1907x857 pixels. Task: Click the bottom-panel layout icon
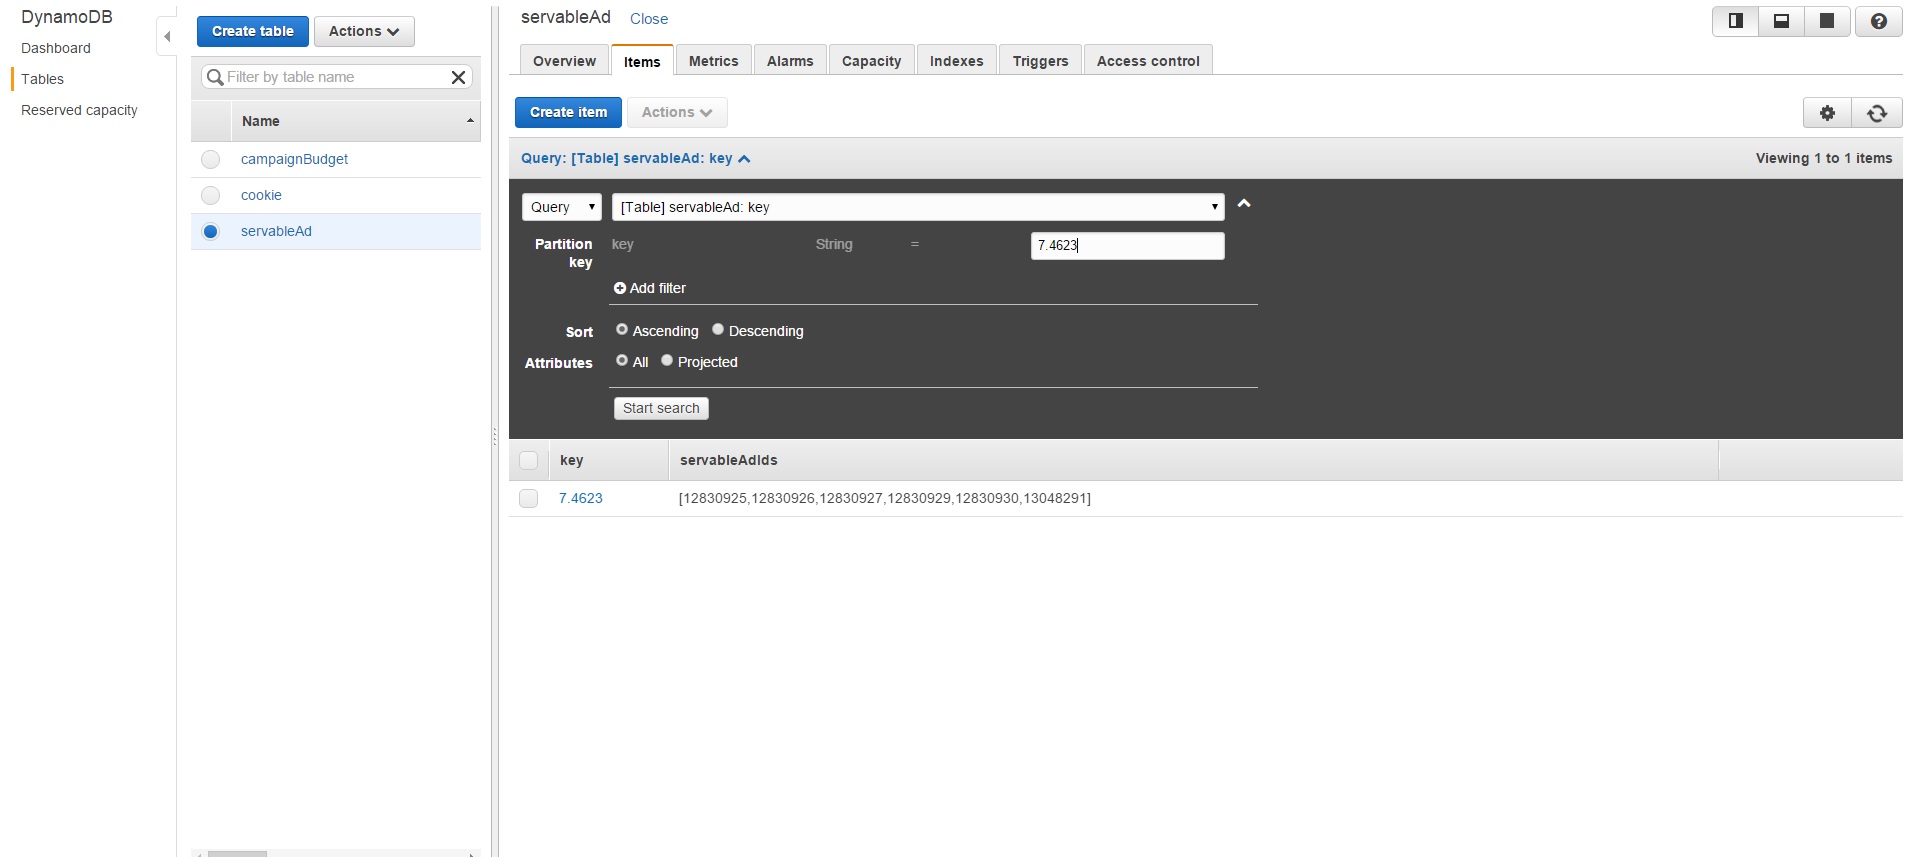[1781, 21]
